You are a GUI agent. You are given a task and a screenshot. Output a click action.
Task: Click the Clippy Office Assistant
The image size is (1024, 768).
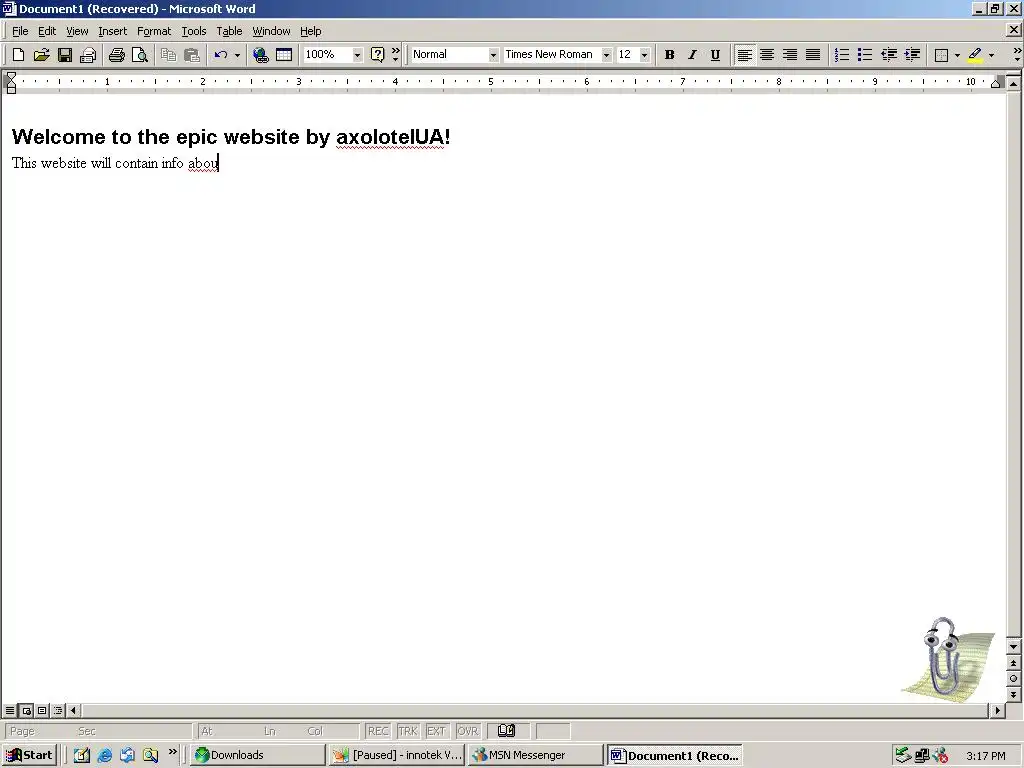948,660
